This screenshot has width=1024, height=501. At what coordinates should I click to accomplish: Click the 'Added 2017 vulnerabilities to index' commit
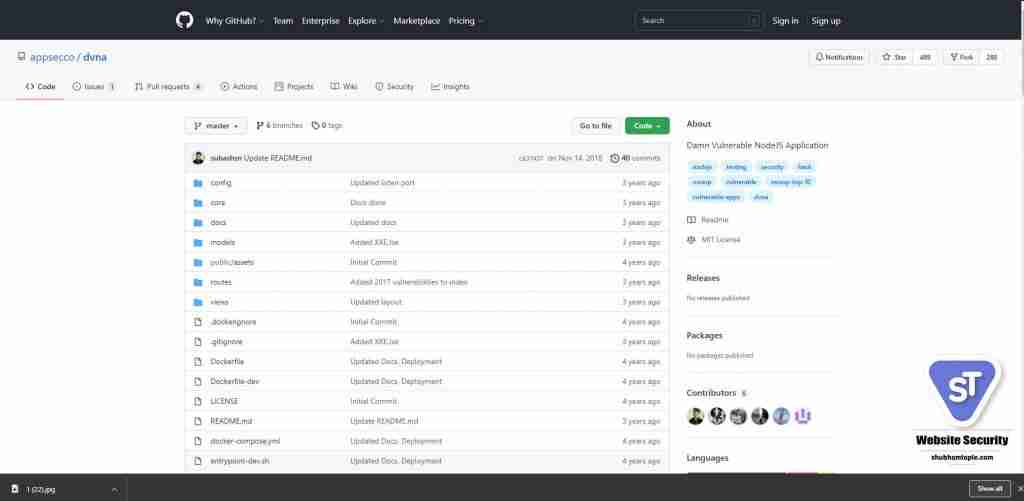[x=409, y=282]
